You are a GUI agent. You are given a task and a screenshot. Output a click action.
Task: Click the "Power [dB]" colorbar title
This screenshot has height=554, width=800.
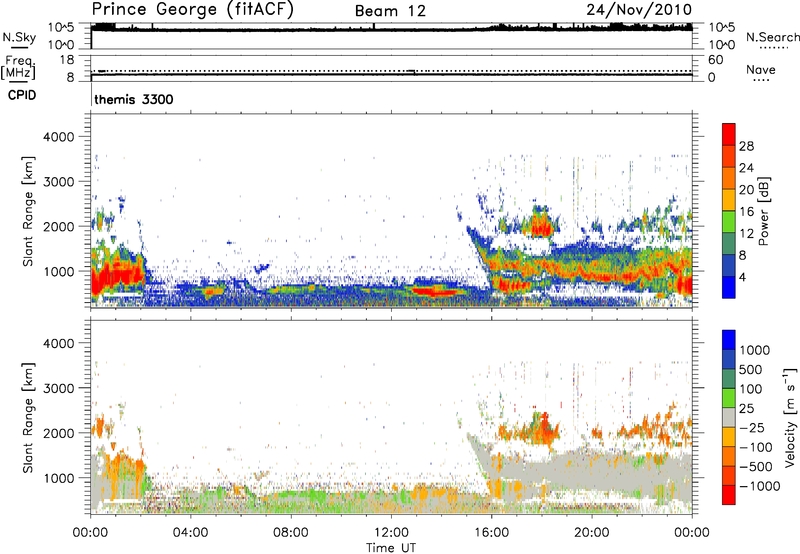click(x=764, y=211)
